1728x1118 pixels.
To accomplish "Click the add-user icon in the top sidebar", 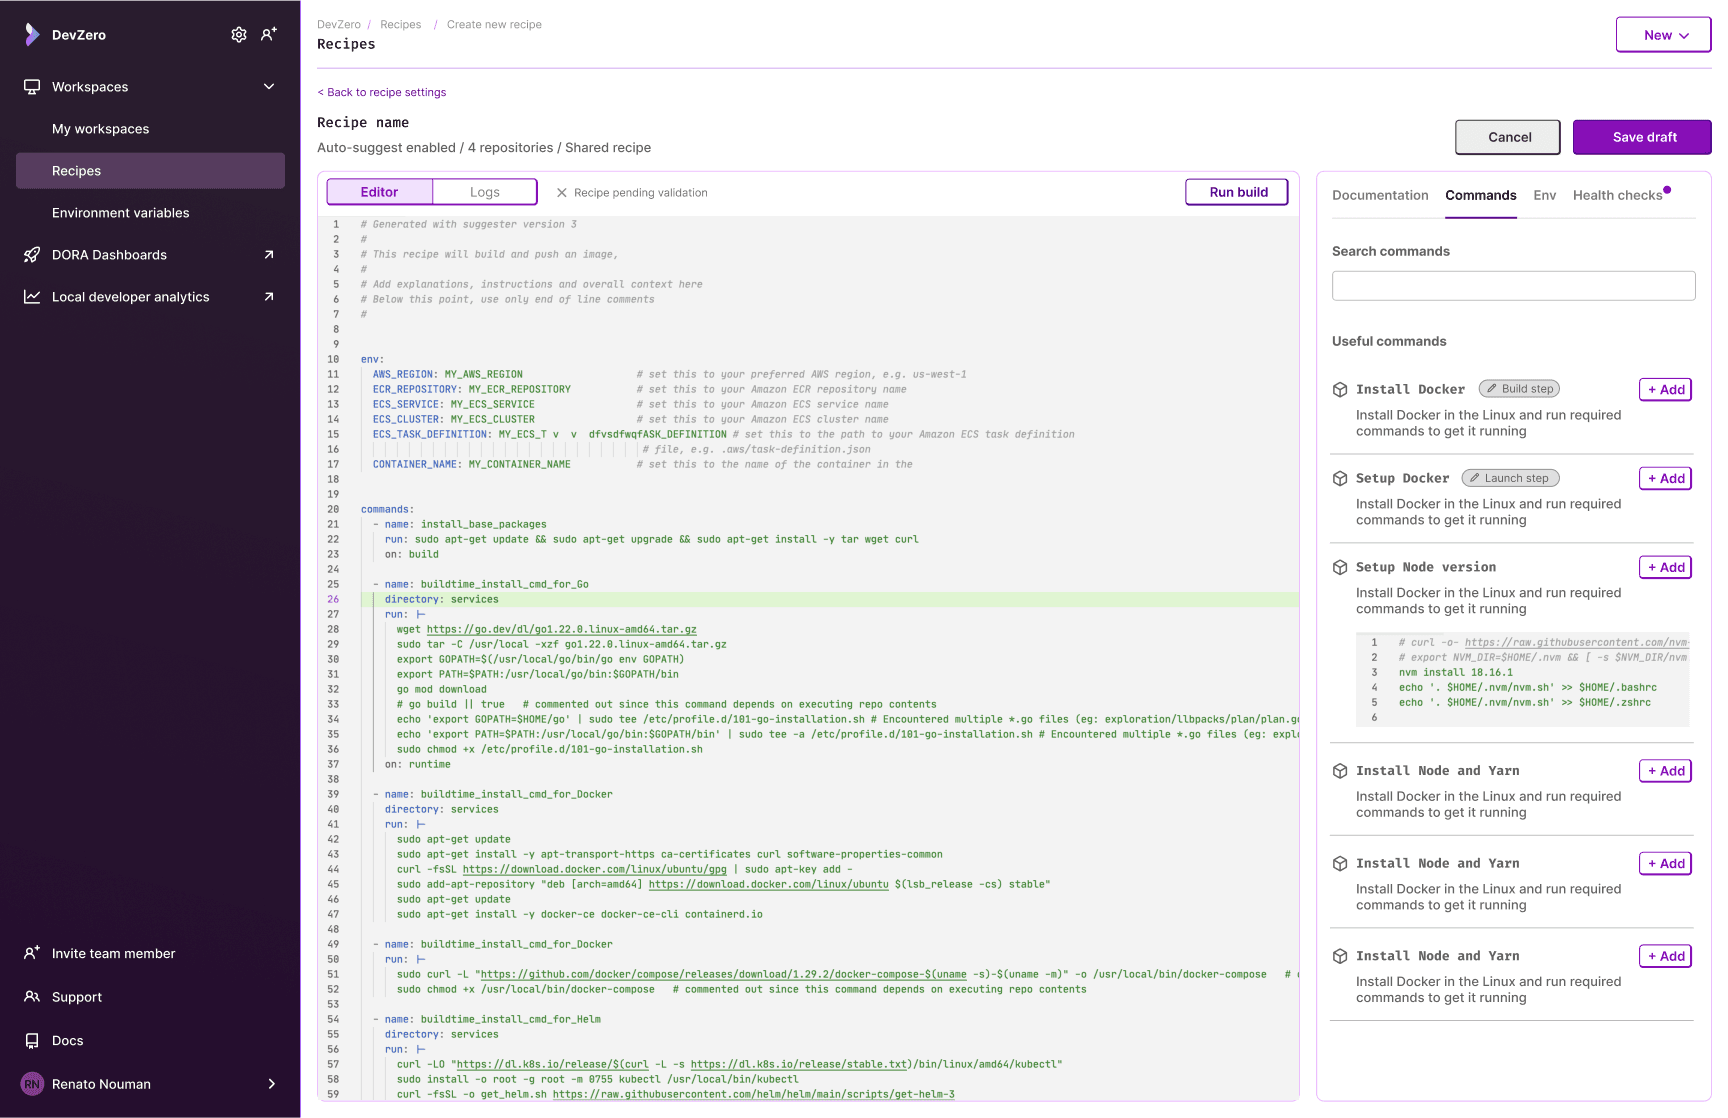I will pyautogui.click(x=268, y=34).
